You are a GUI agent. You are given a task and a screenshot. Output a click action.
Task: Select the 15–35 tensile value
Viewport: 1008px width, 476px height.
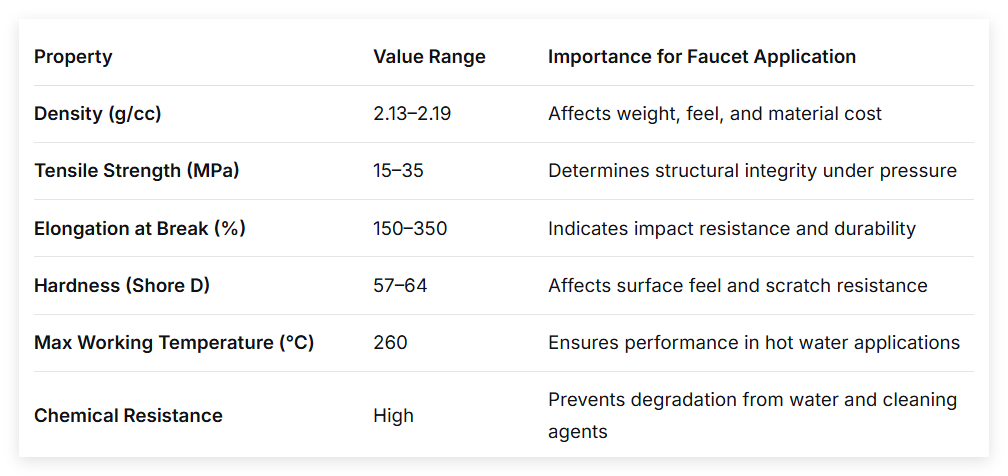pos(399,171)
